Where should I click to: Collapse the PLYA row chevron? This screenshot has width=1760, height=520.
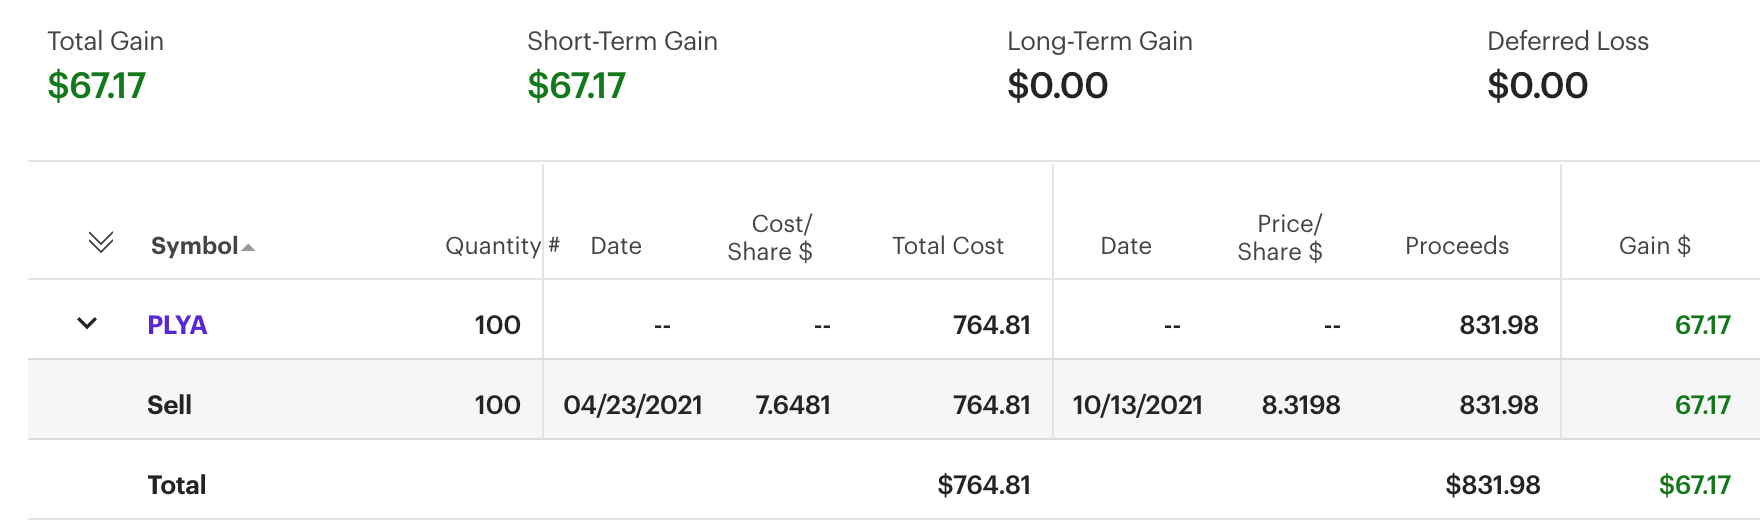click(x=87, y=323)
